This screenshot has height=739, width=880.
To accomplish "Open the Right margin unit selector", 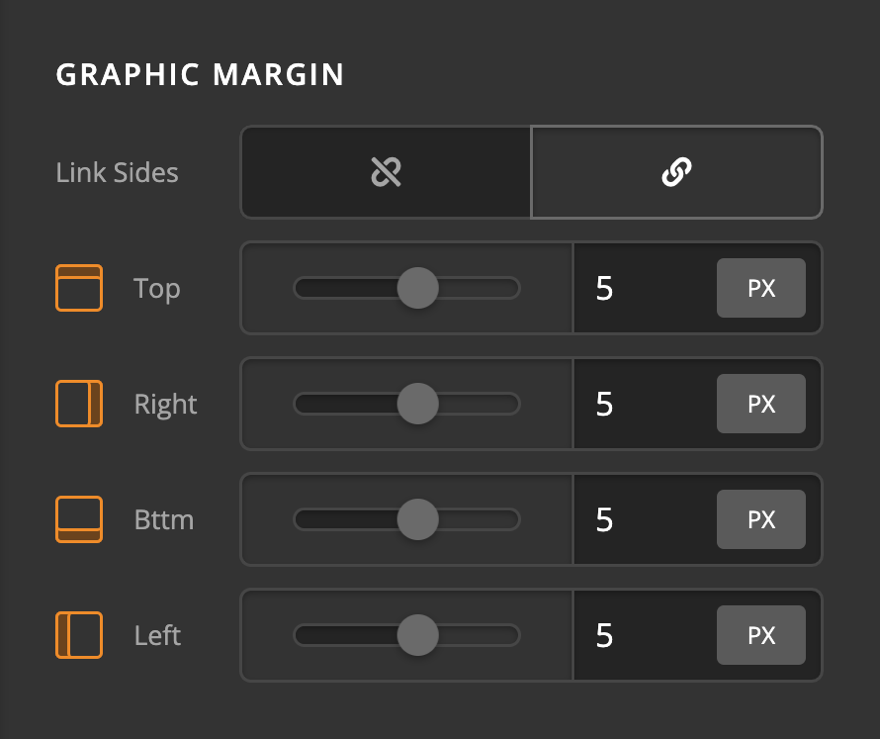I will (761, 404).
